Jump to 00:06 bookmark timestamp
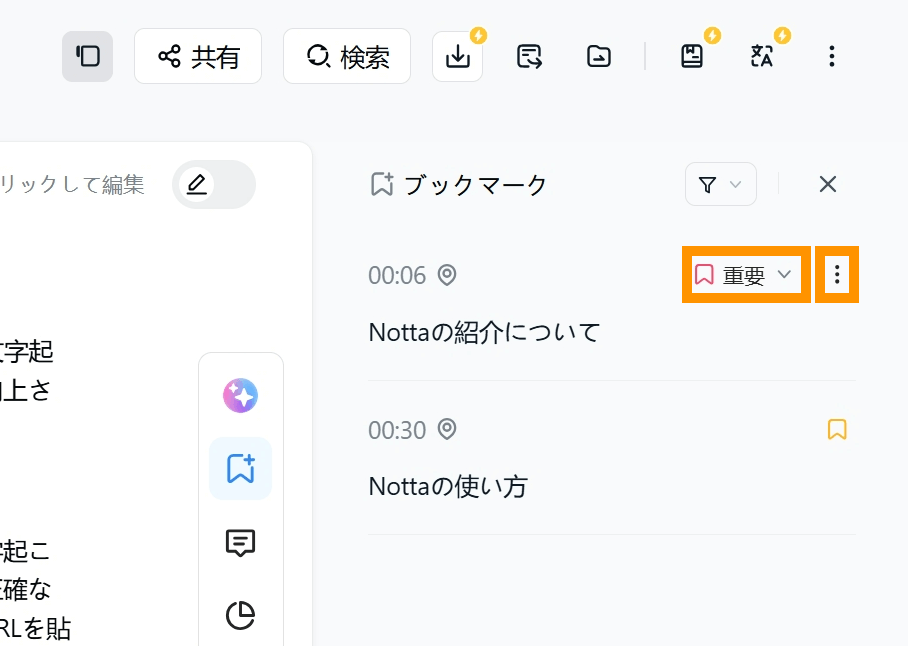The height and width of the screenshot is (646, 908). tap(397, 275)
